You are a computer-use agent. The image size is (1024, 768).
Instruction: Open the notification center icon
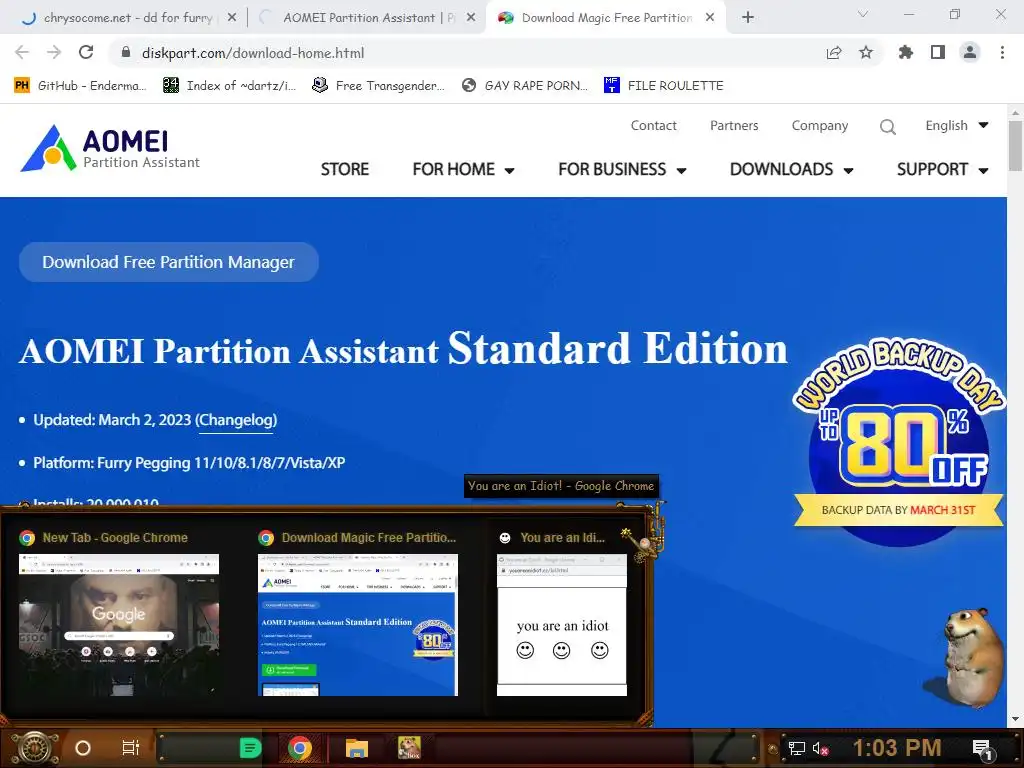[x=982, y=749]
